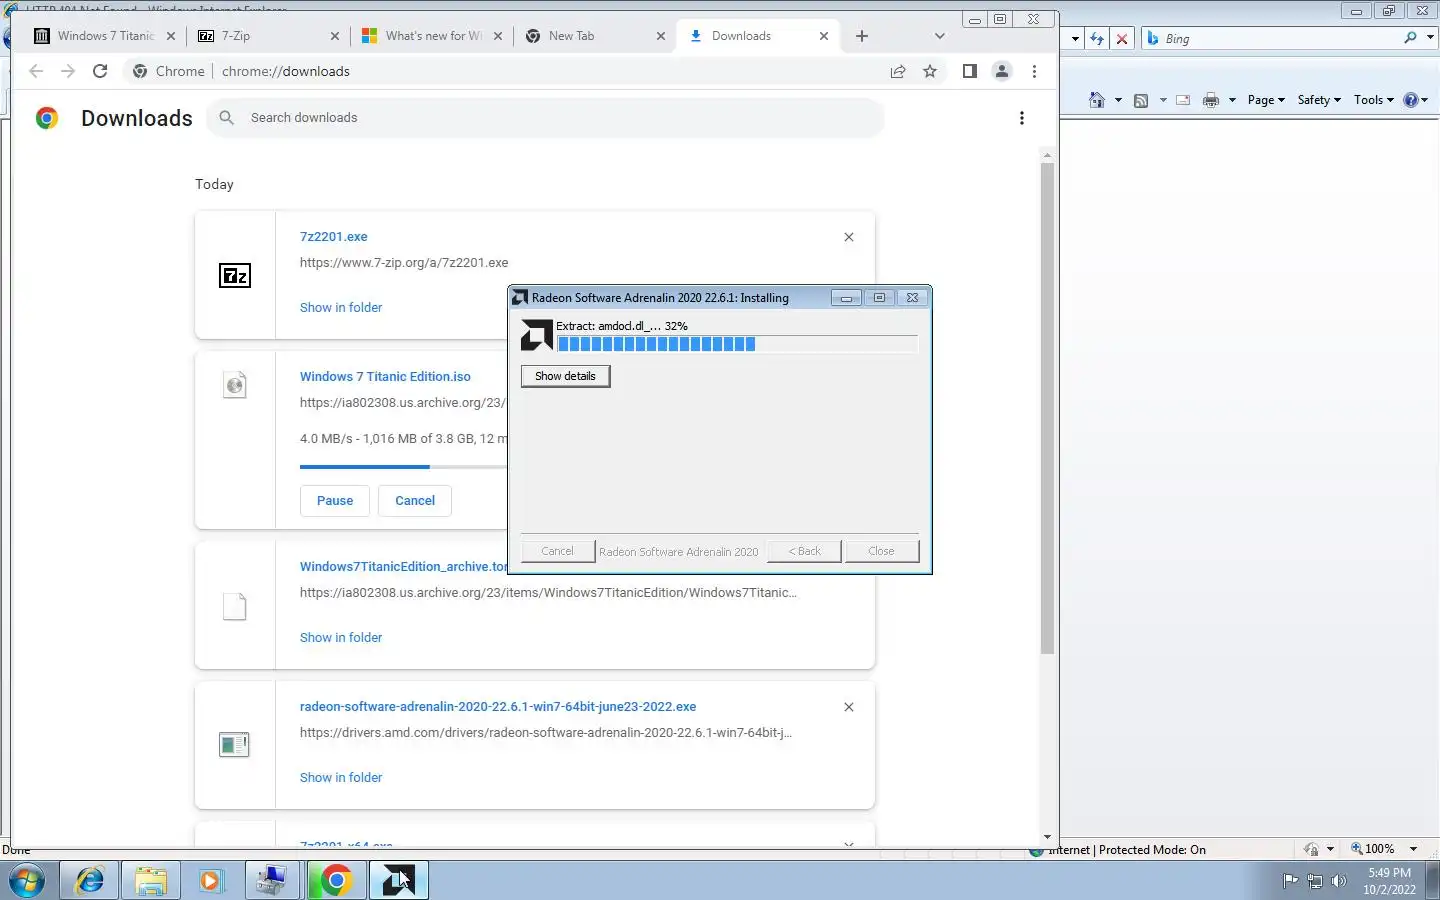This screenshot has width=1440, height=900.
Task: Click the network tray icon
Action: [x=1315, y=881]
